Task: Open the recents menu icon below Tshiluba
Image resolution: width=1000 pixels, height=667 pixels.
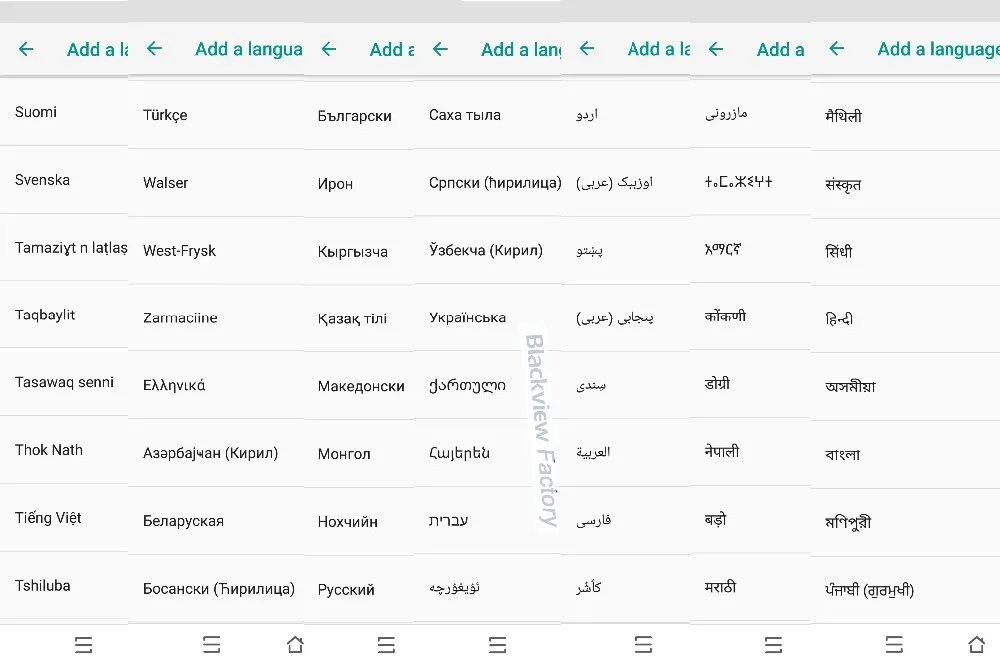Action: (84, 645)
